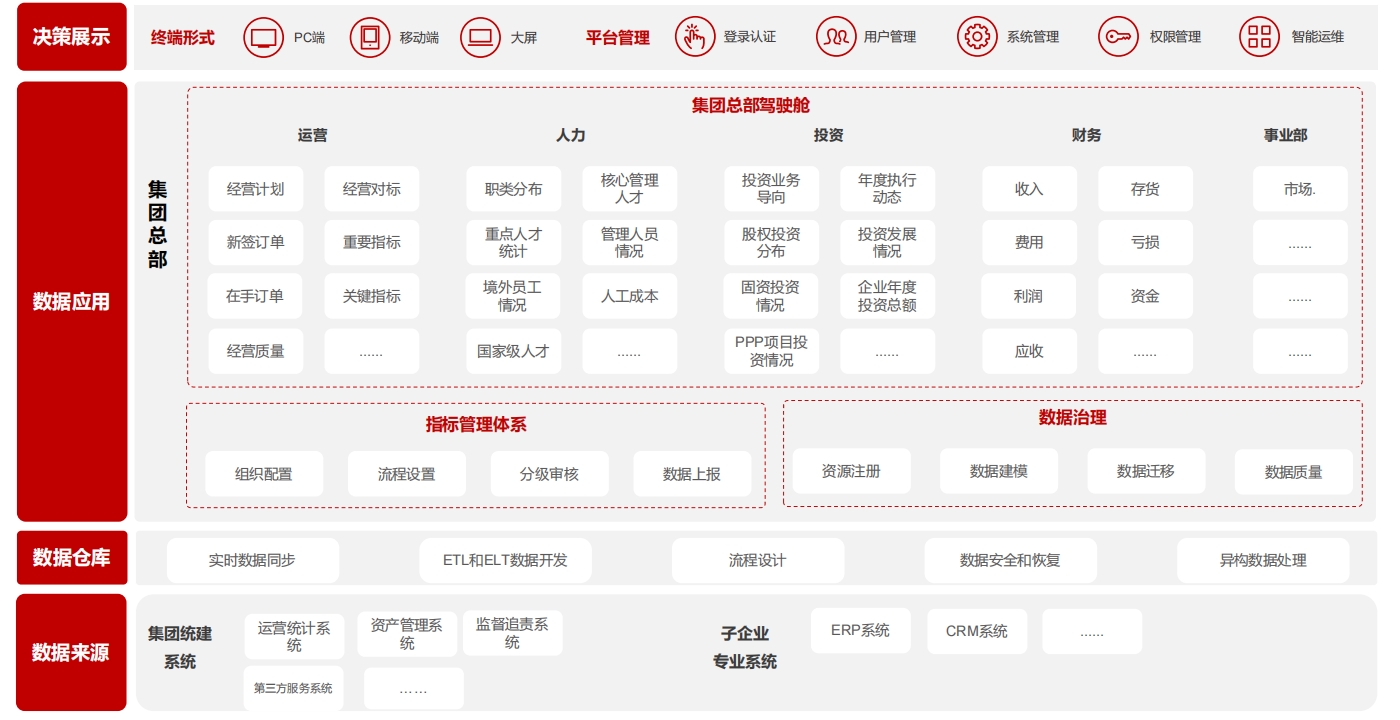Open the 核心管理人才 card

(629, 189)
